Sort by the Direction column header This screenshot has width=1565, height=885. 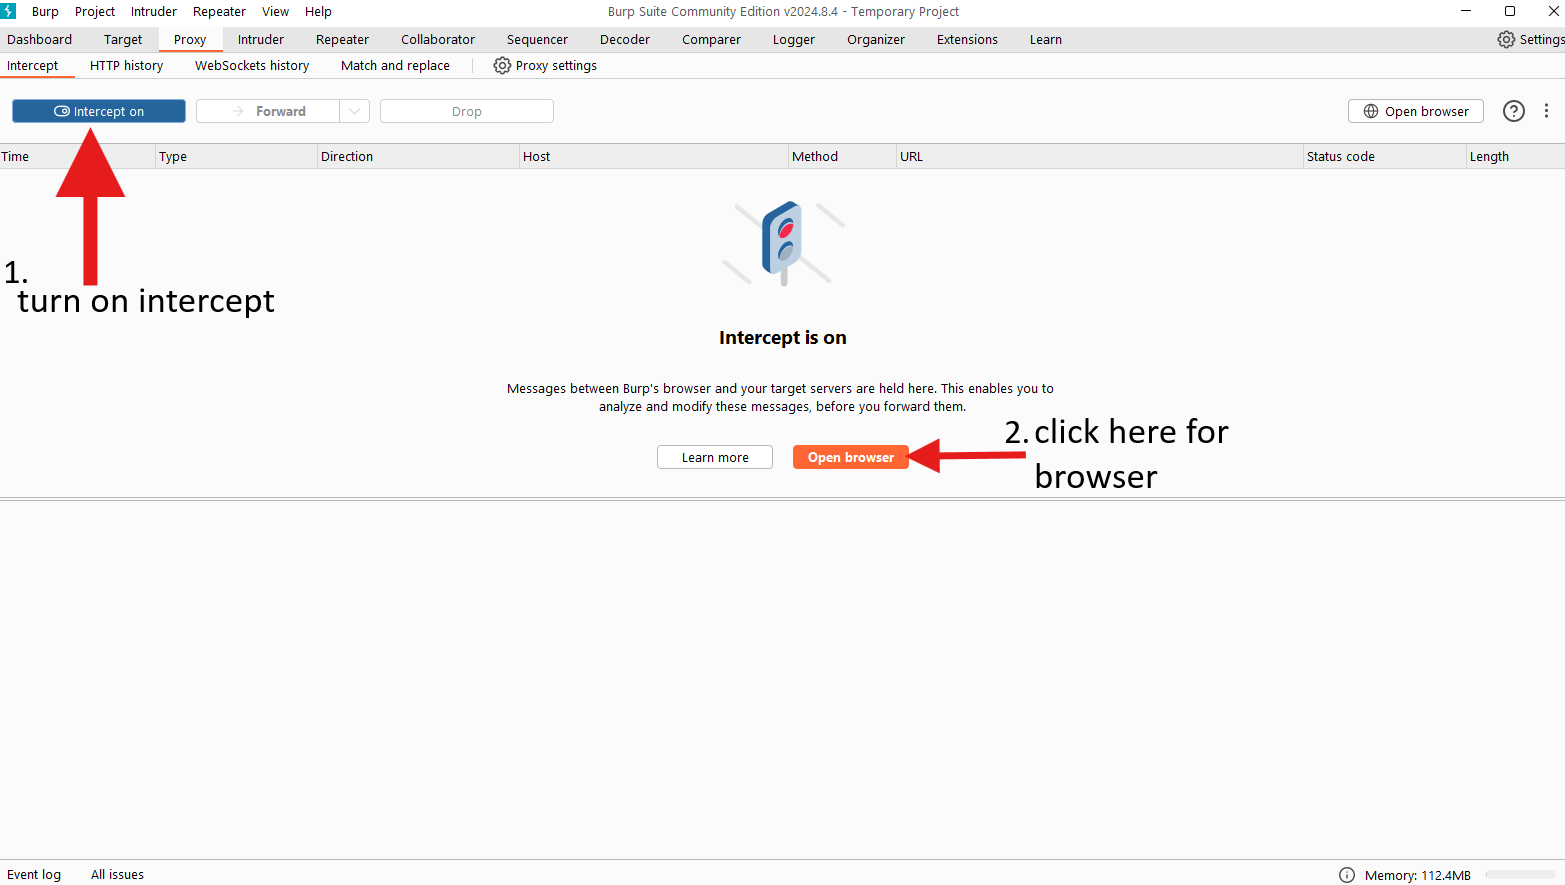click(418, 156)
